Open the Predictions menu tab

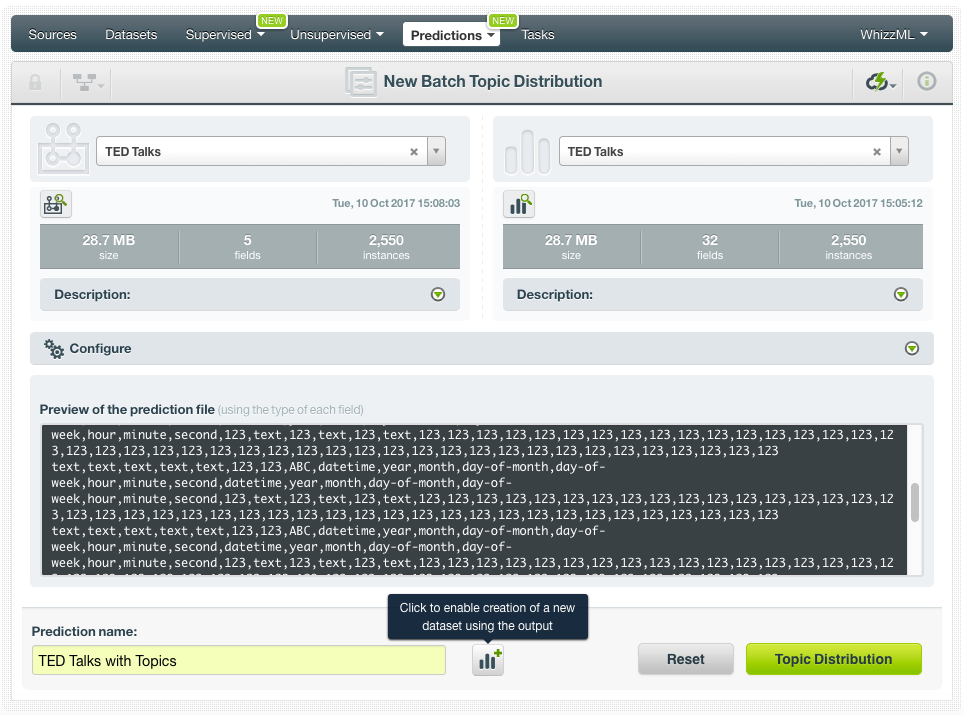pos(453,35)
